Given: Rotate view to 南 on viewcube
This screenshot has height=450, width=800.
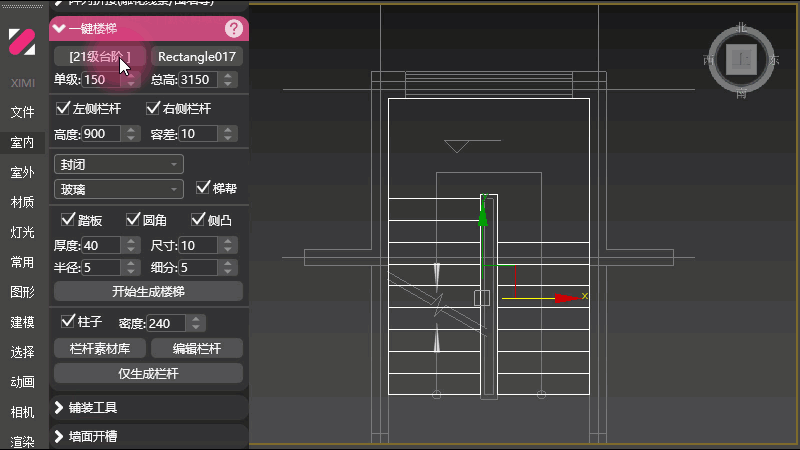Looking at the screenshot, I should tap(741, 93).
